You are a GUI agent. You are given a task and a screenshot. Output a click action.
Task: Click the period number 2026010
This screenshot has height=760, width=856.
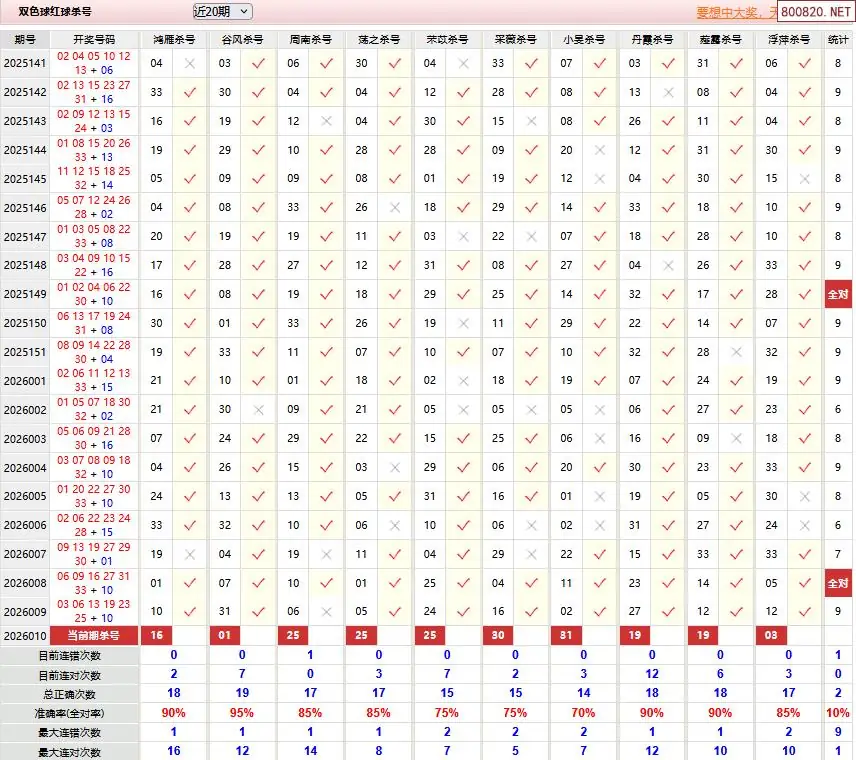25,636
